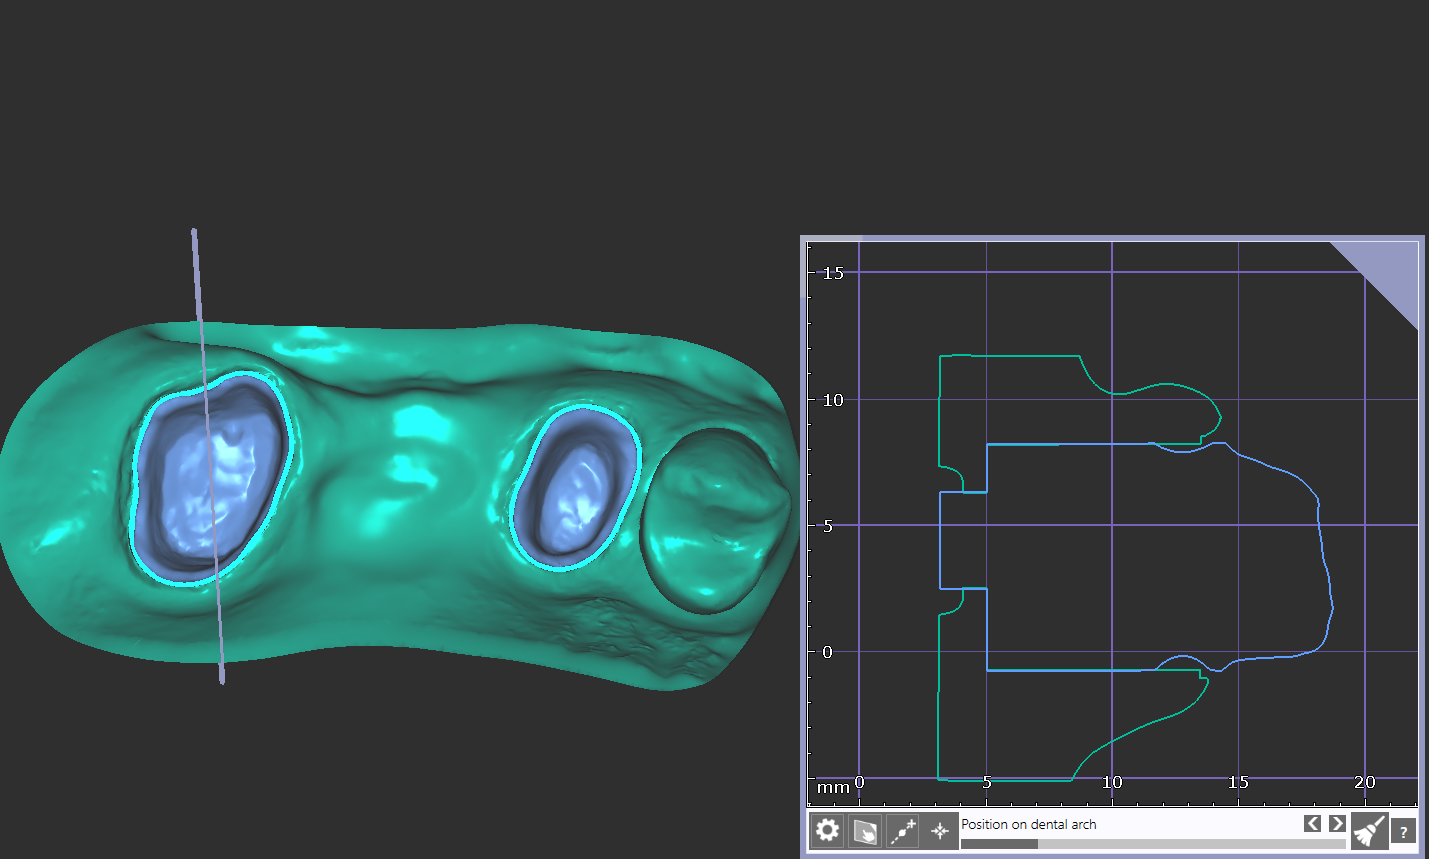Select the move section plane tool

[x=865, y=830]
